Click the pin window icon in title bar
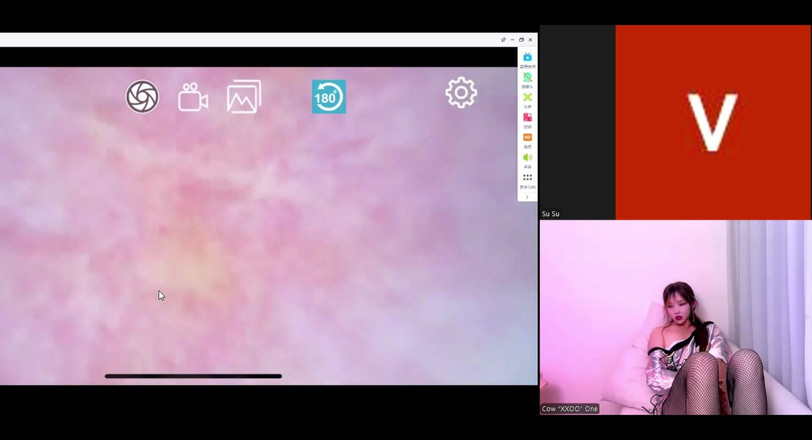 click(503, 40)
